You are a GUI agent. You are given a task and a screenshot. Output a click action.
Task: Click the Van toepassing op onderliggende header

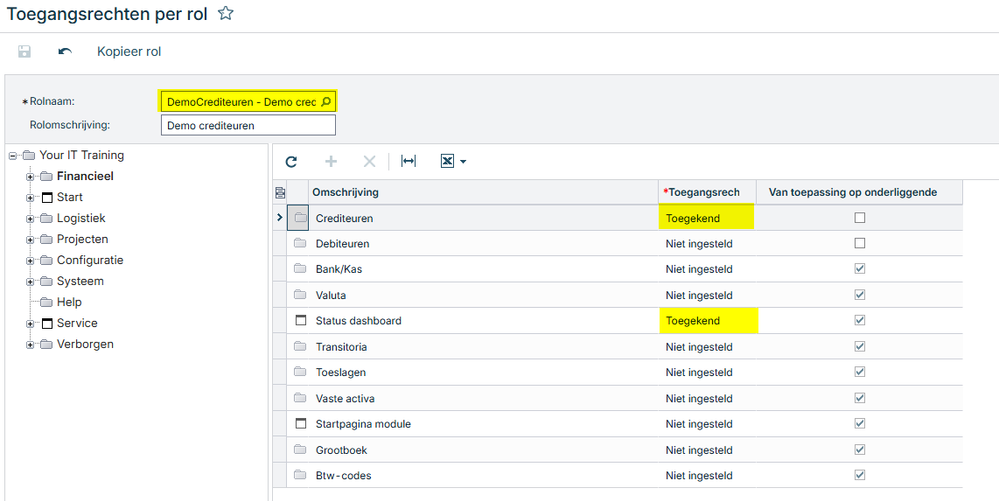[859, 192]
